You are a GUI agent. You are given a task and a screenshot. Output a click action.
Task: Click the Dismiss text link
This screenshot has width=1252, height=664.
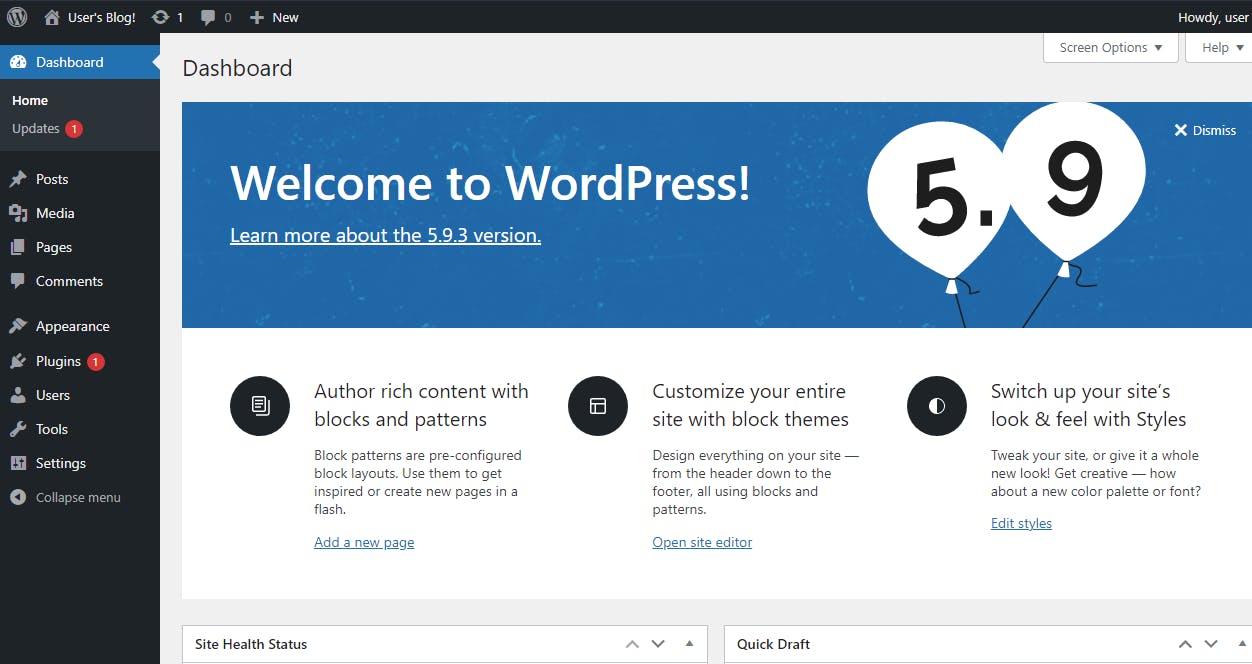click(1214, 130)
